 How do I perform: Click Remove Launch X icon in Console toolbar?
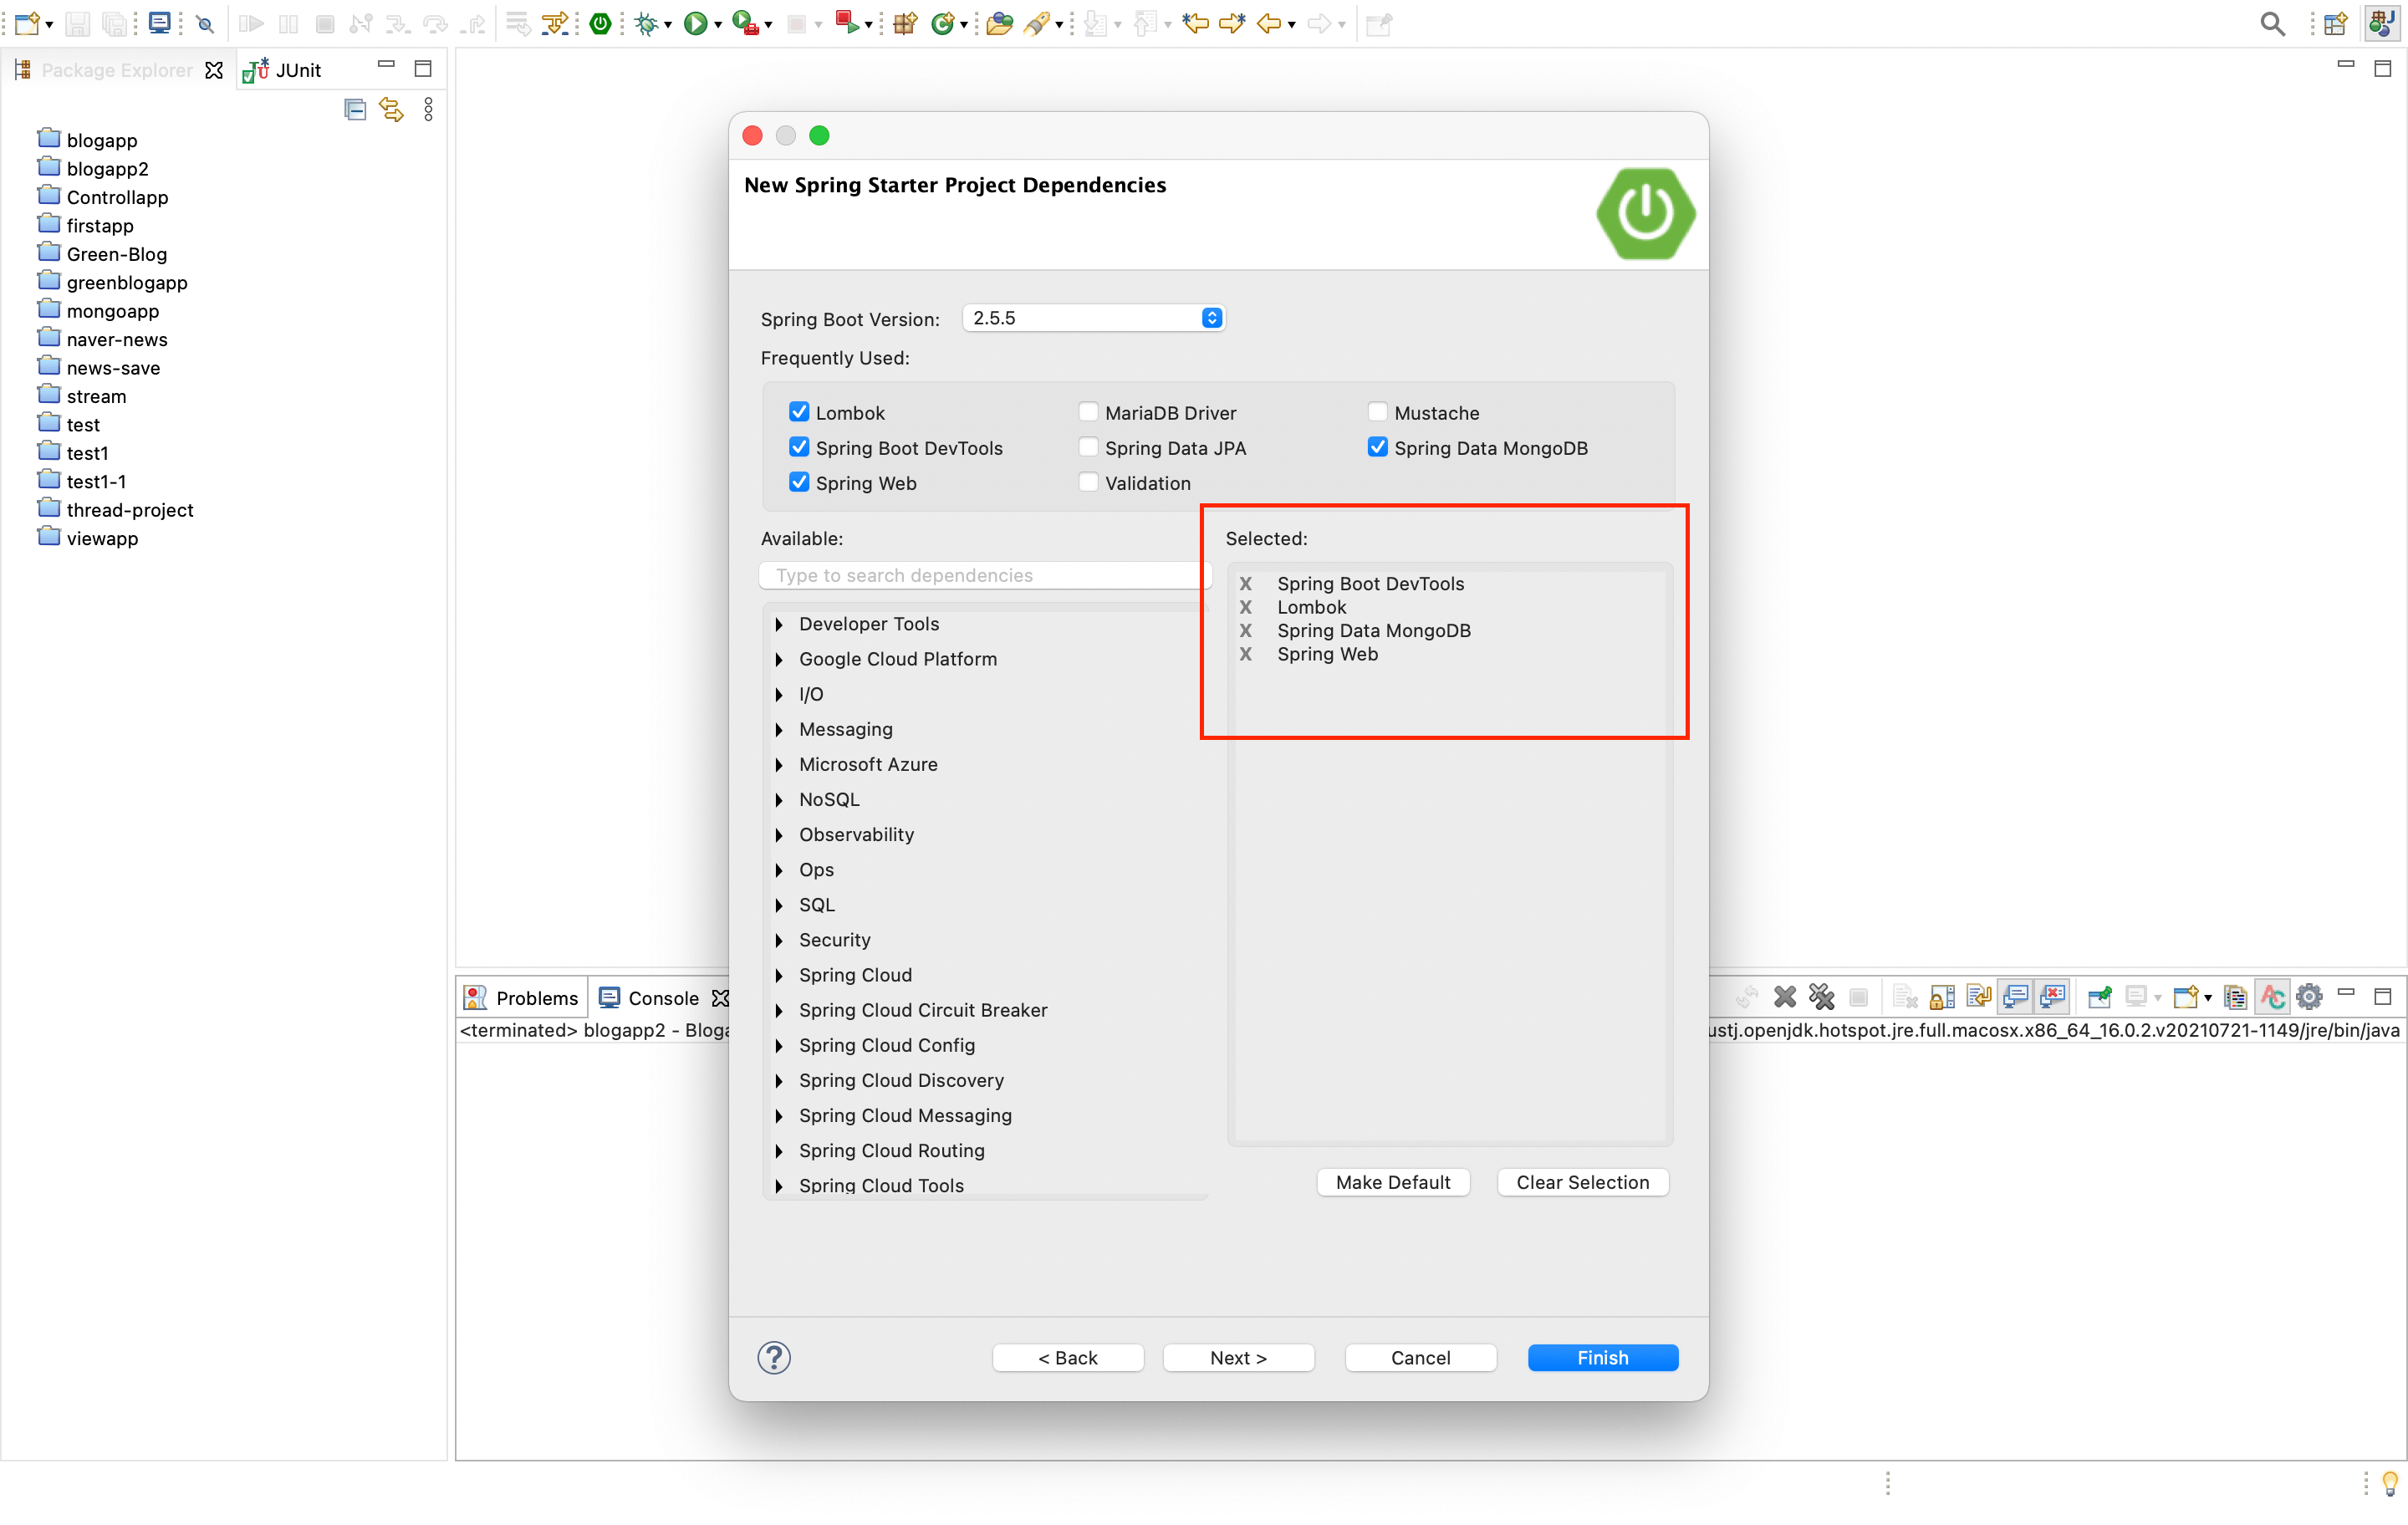click(x=1785, y=996)
